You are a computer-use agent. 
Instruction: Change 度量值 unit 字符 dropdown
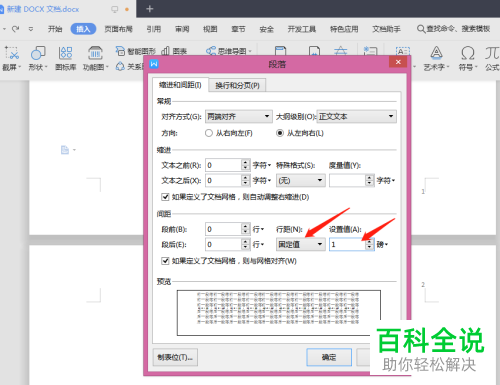(386, 180)
